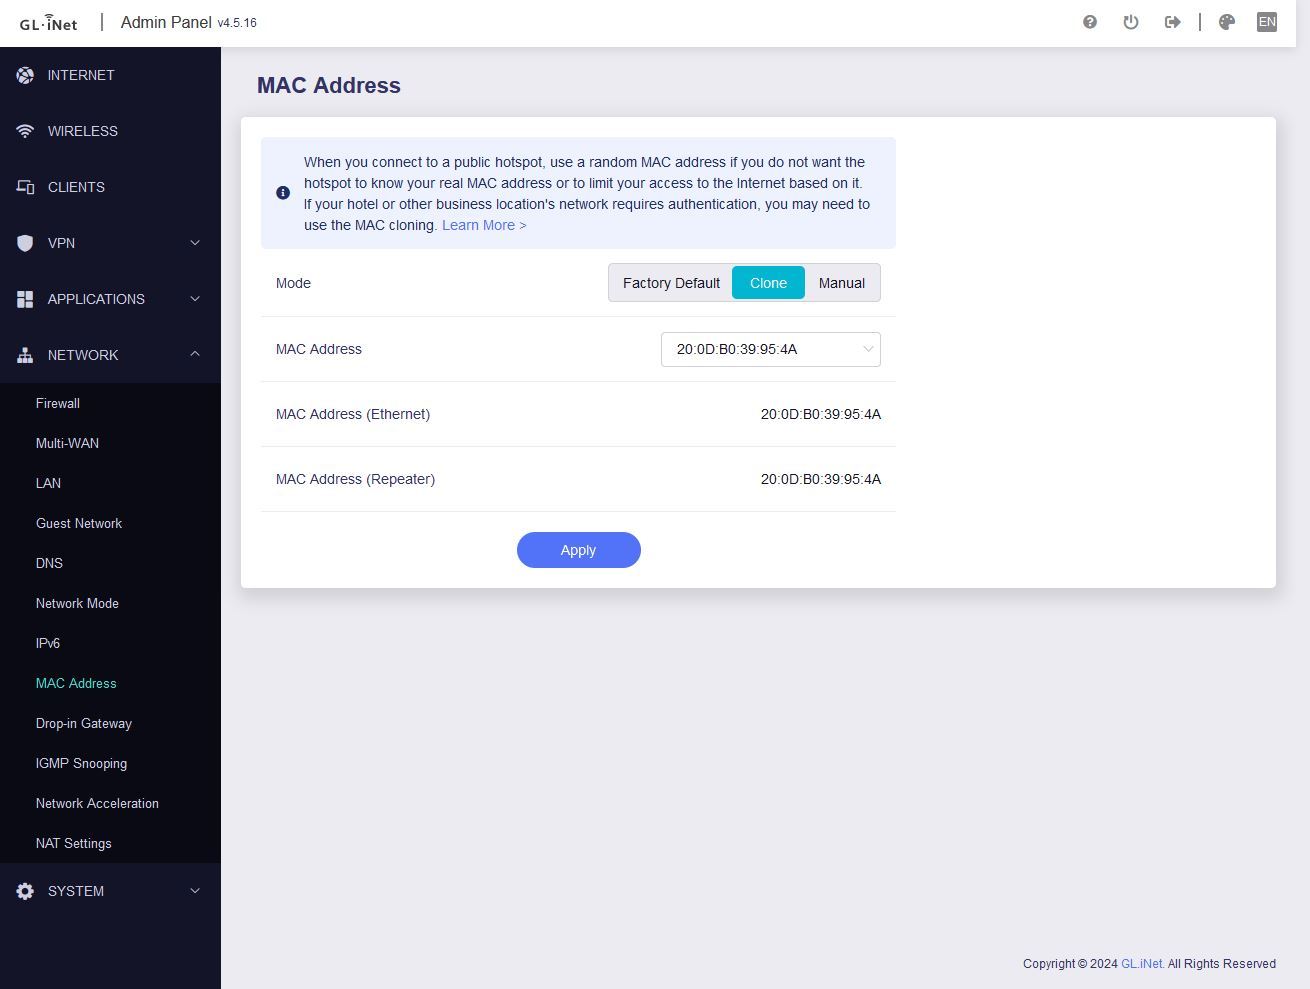Screen dimensions: 1310x989
Task: Switch MAC mode to Manual
Action: 841,283
